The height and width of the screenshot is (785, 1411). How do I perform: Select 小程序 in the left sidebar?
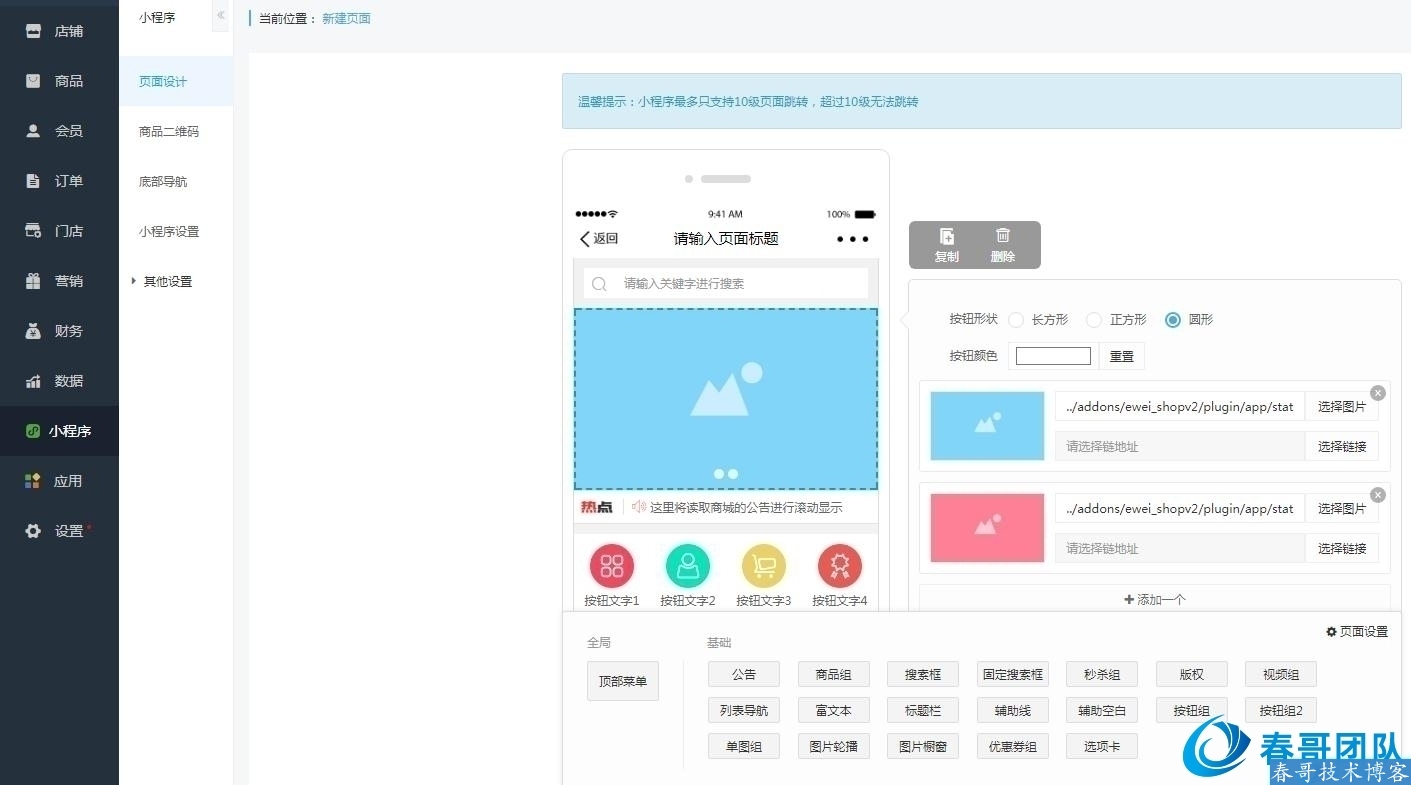(59, 431)
